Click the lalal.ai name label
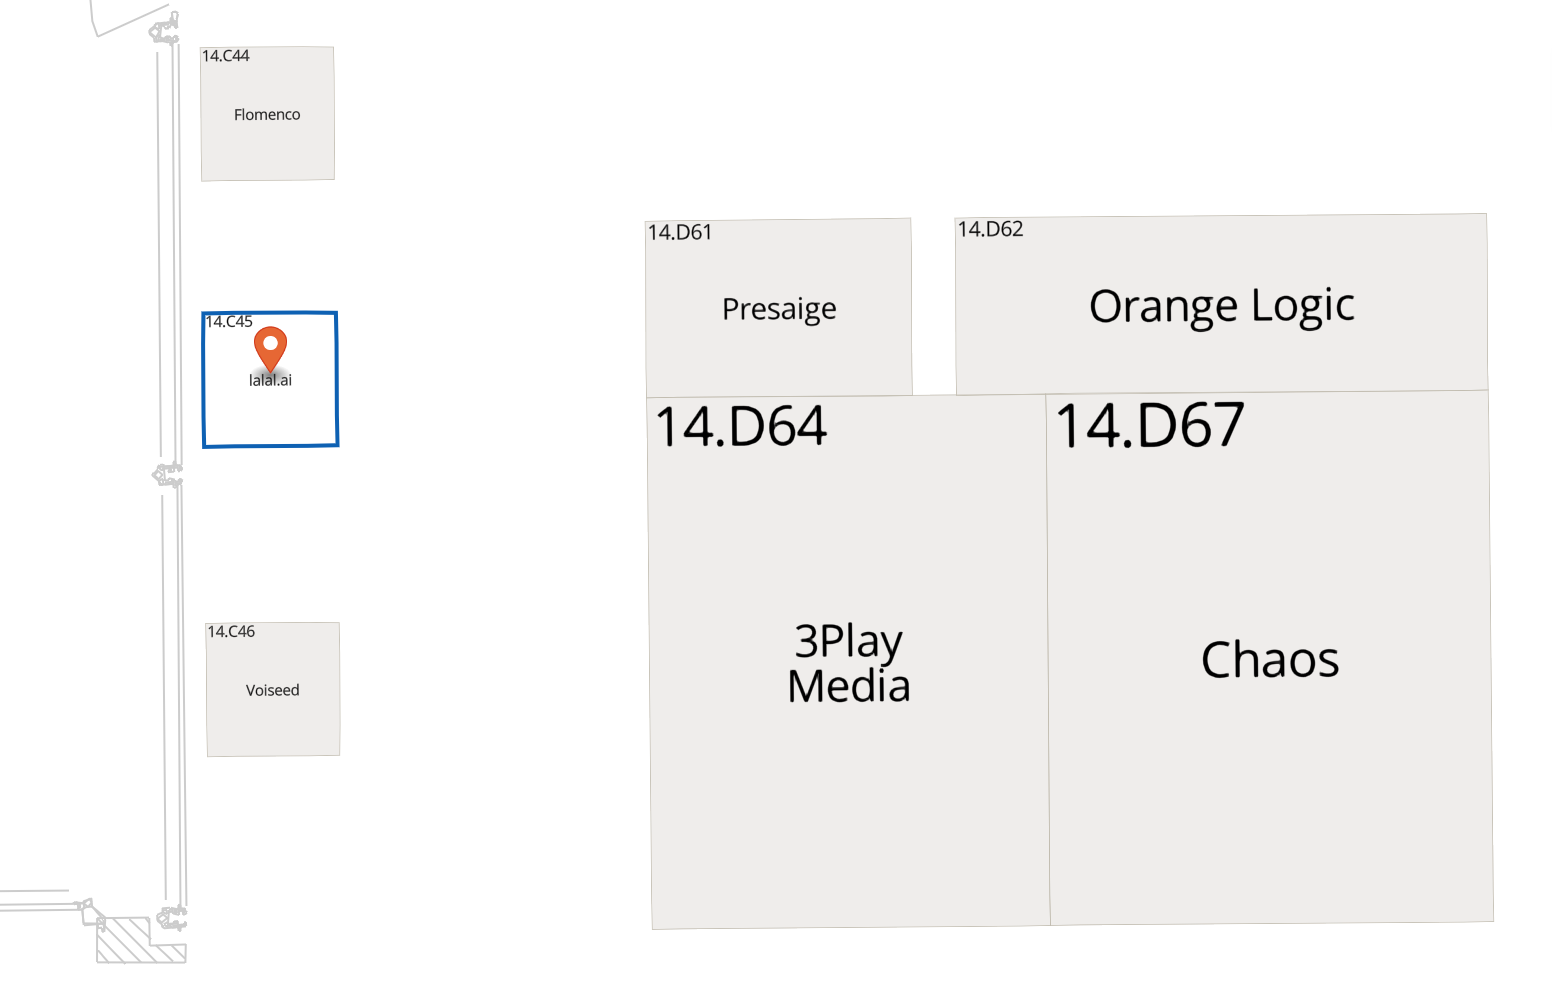Screen dimensions: 1552x998 point(270,380)
